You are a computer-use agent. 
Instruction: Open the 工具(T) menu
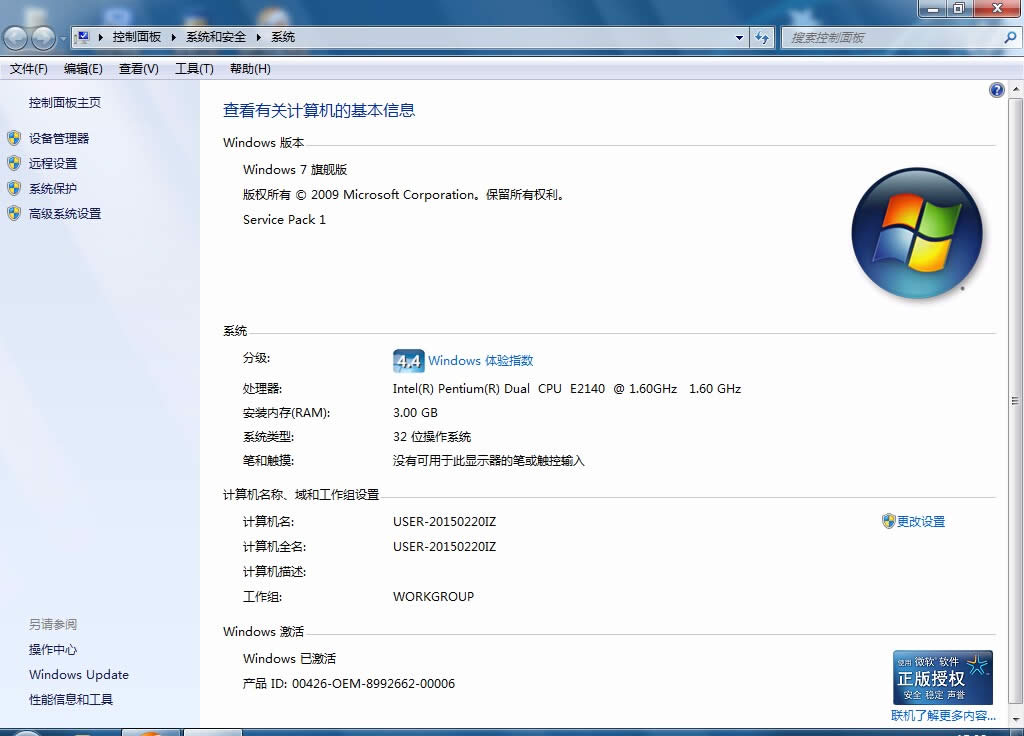(194, 69)
